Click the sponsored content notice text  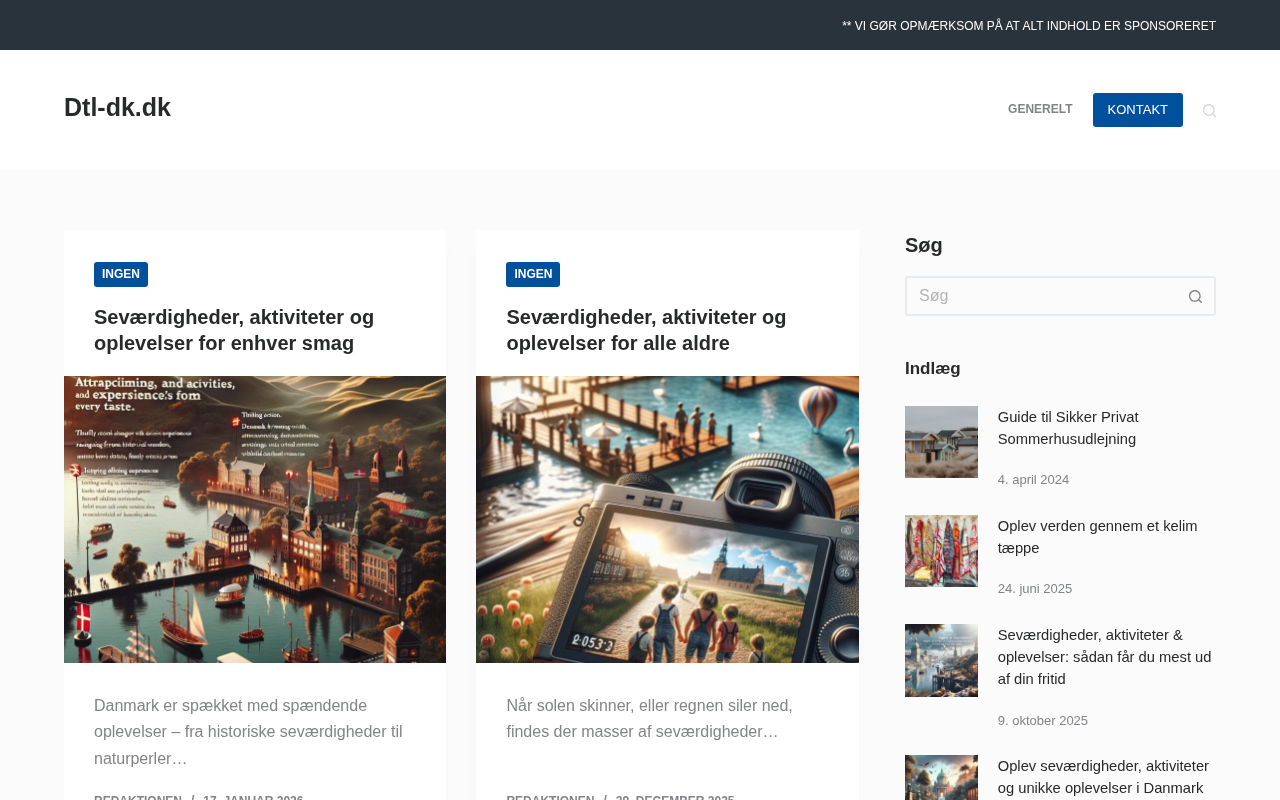pyautogui.click(x=1029, y=26)
